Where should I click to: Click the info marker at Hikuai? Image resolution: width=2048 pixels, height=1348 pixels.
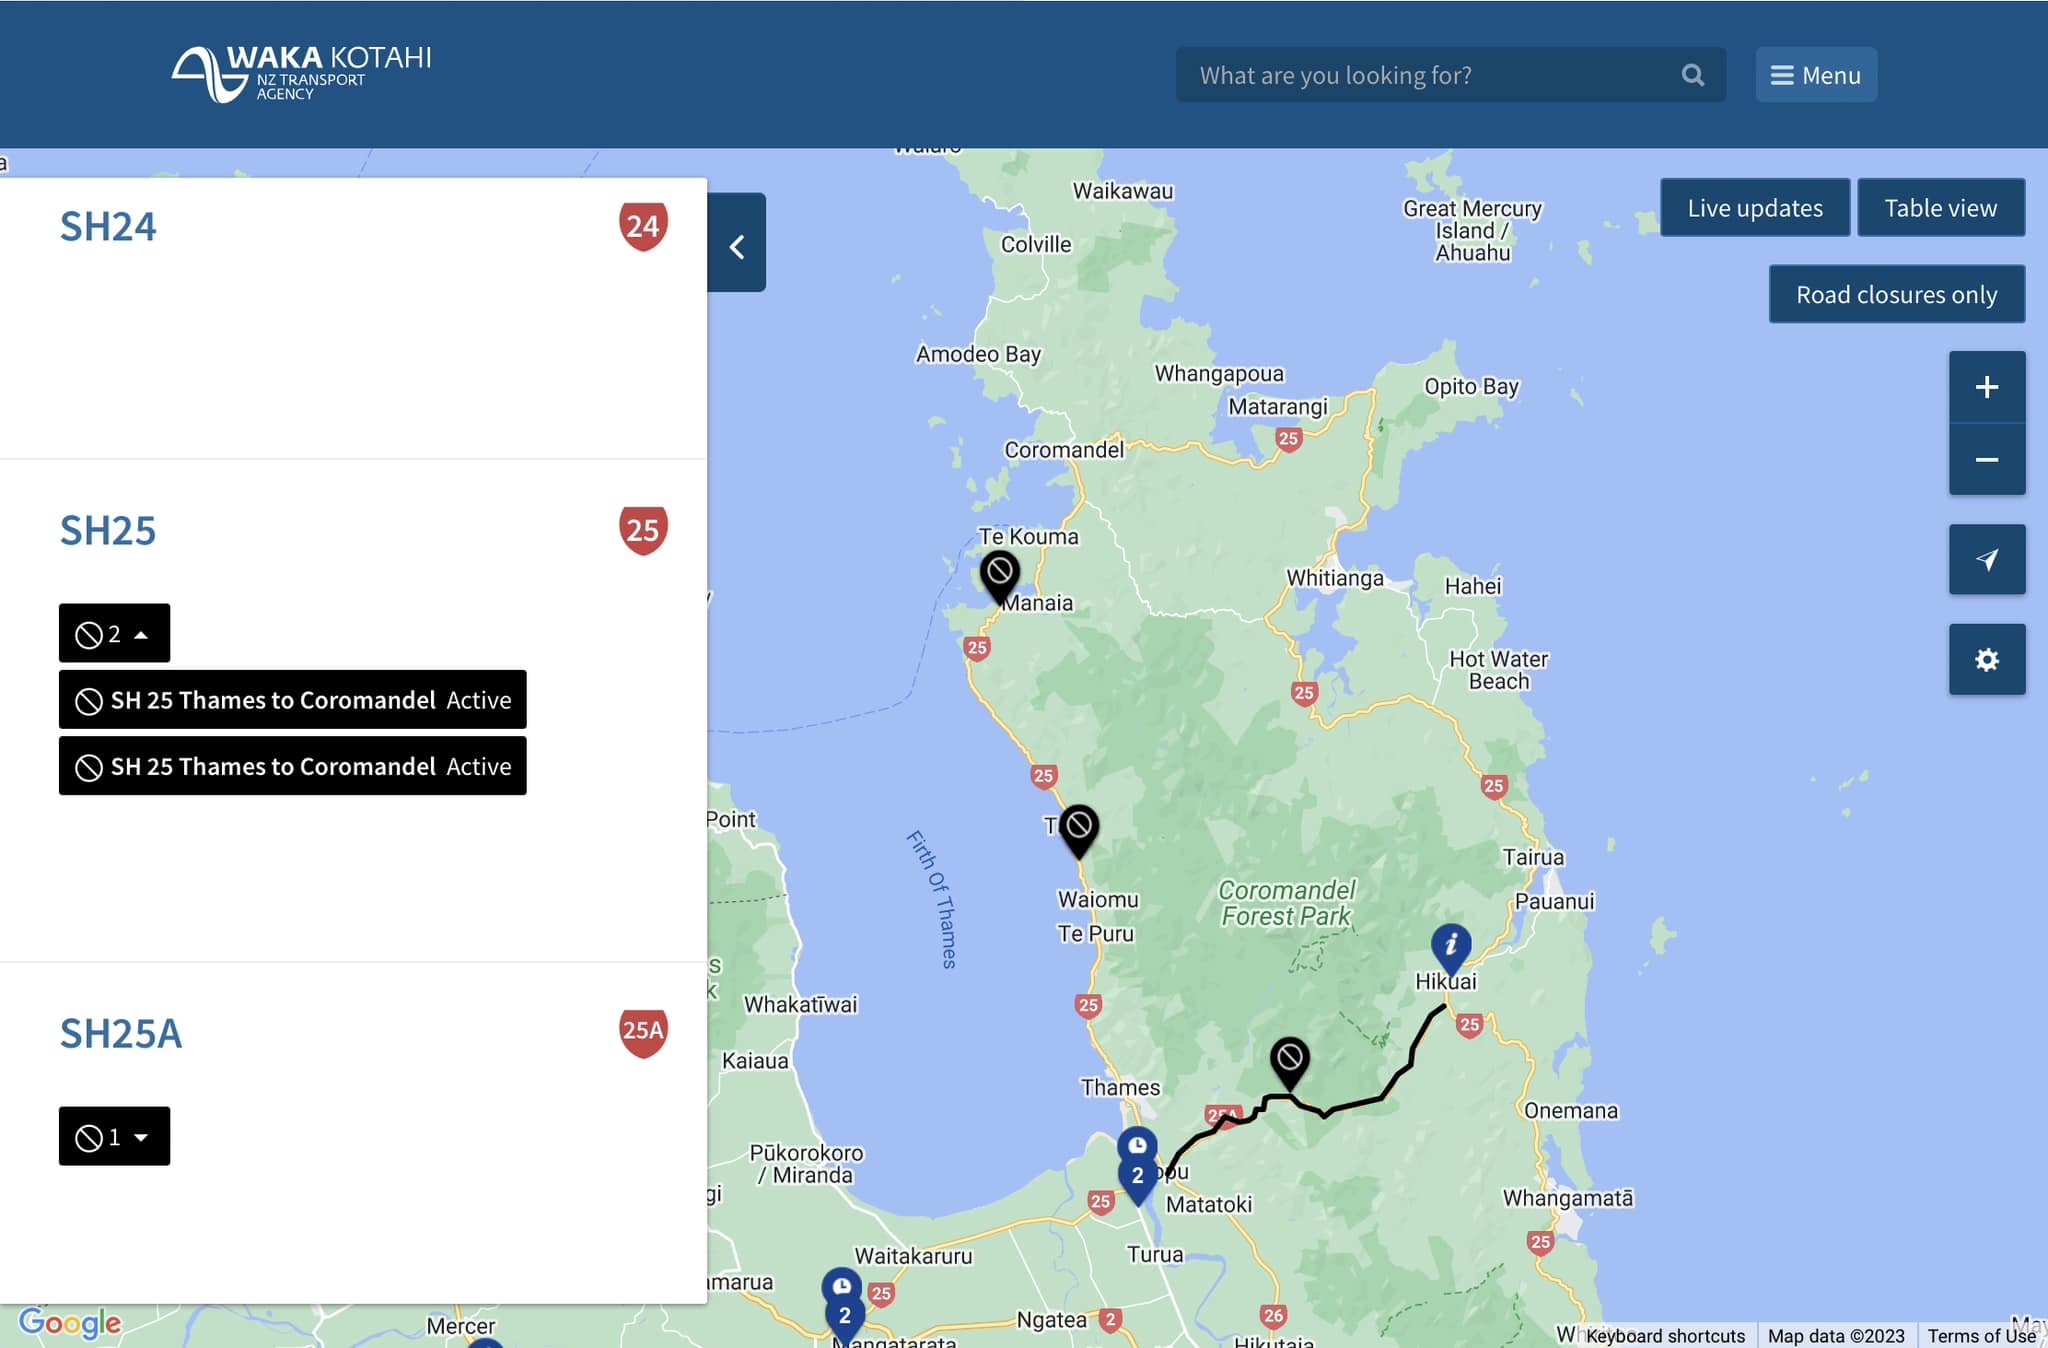click(1451, 947)
